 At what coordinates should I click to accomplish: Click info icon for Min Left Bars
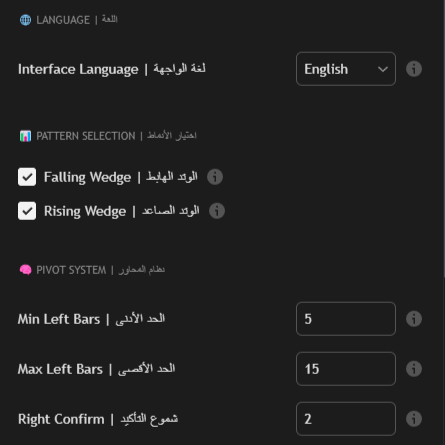(414, 319)
